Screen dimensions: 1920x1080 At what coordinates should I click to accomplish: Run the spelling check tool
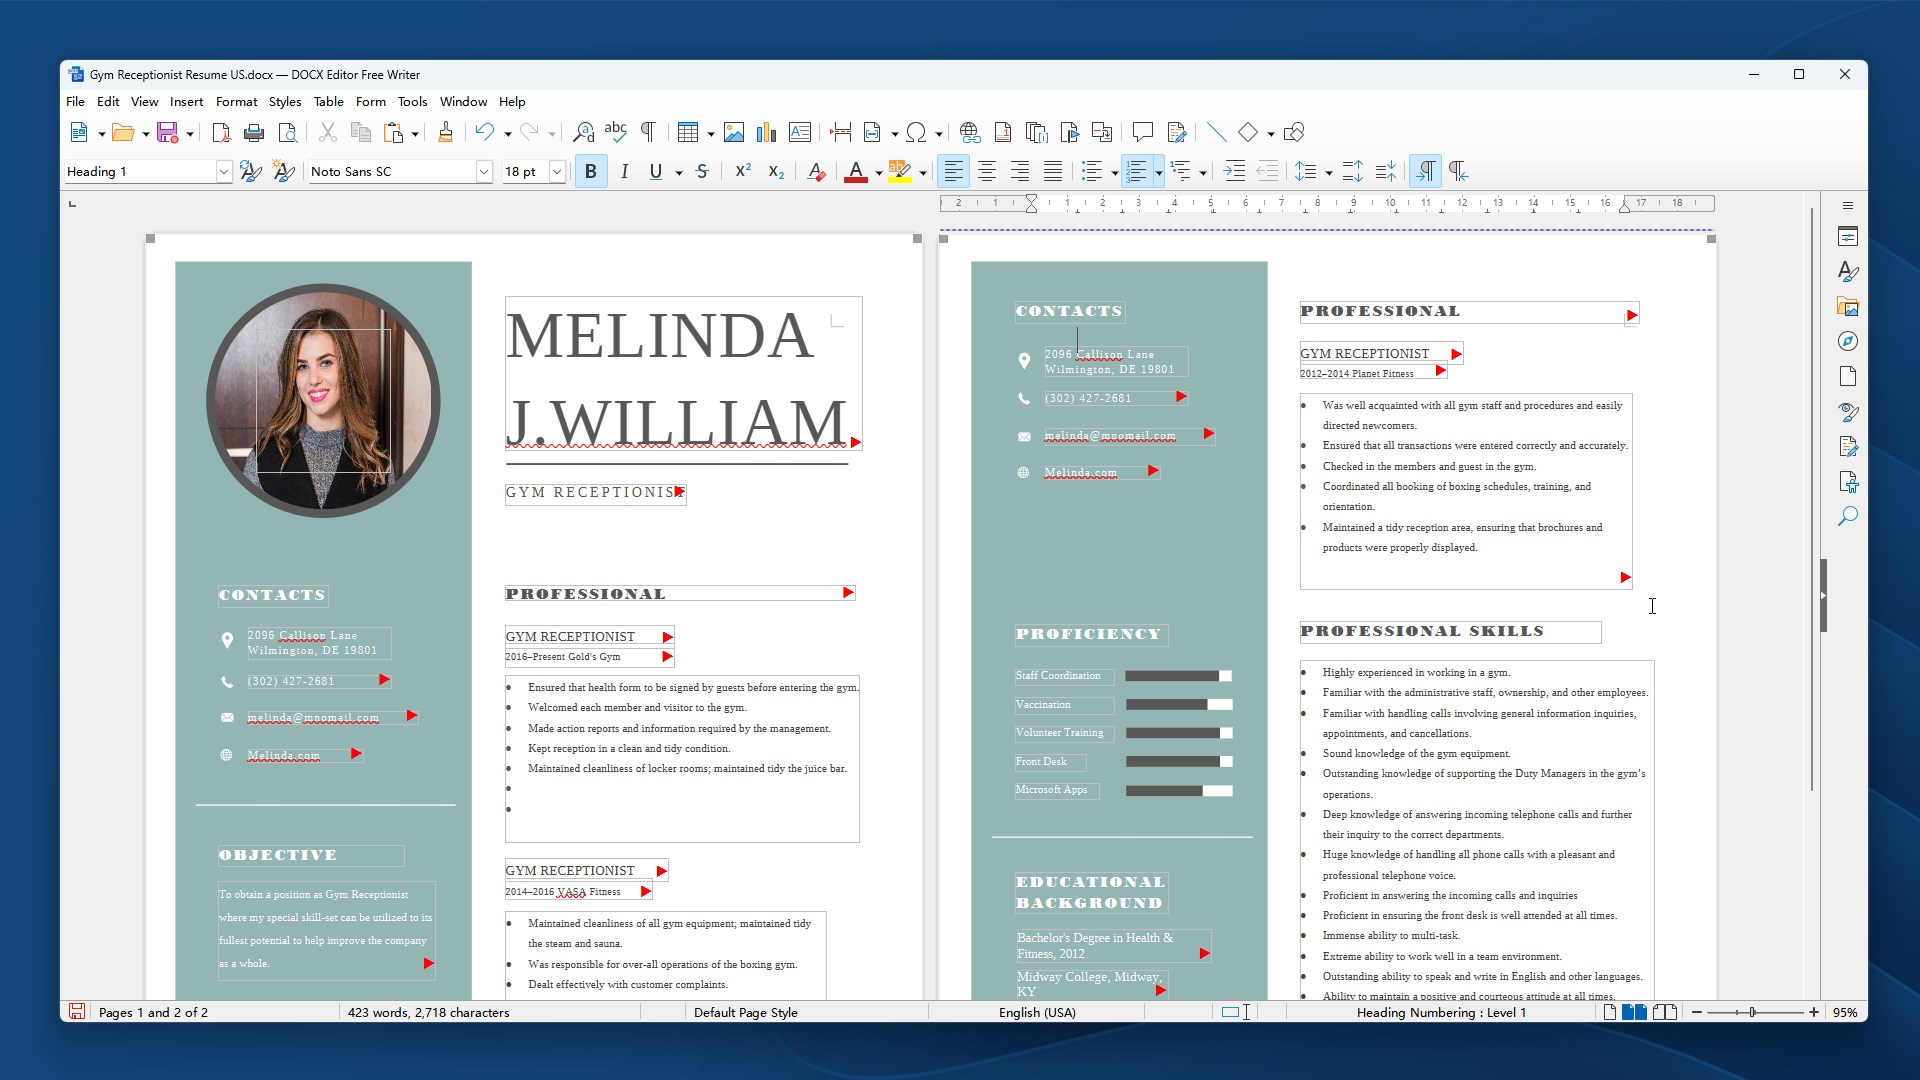point(615,132)
